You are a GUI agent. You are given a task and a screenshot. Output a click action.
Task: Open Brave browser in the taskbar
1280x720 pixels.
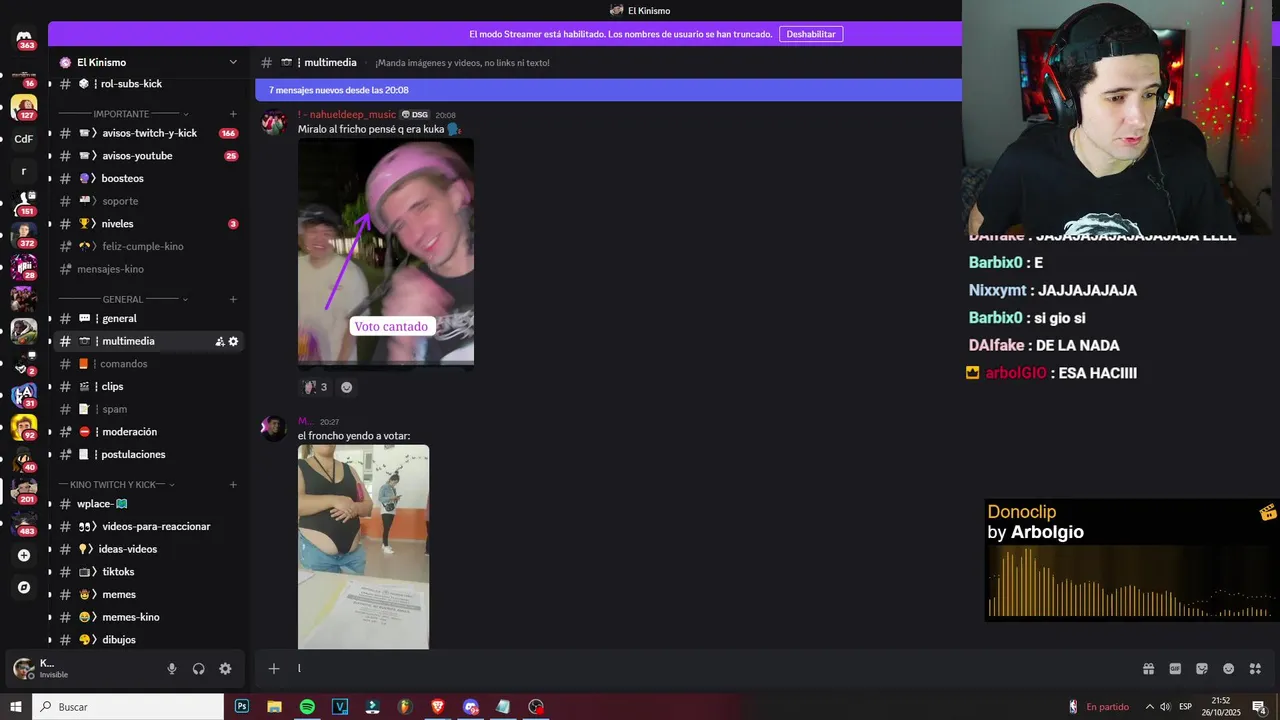pos(438,706)
